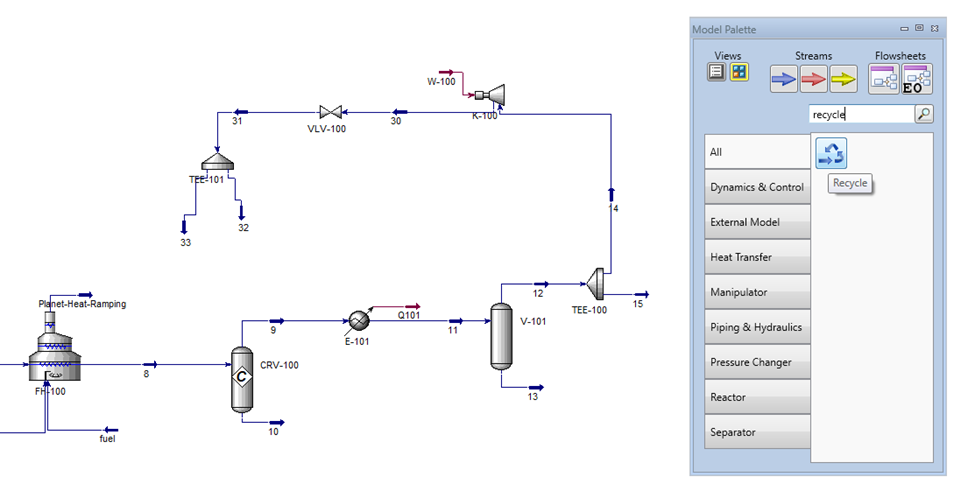Screen dimensions: 975x484
Task: Click the W-100 energy stream arrow
Action: click(x=446, y=73)
